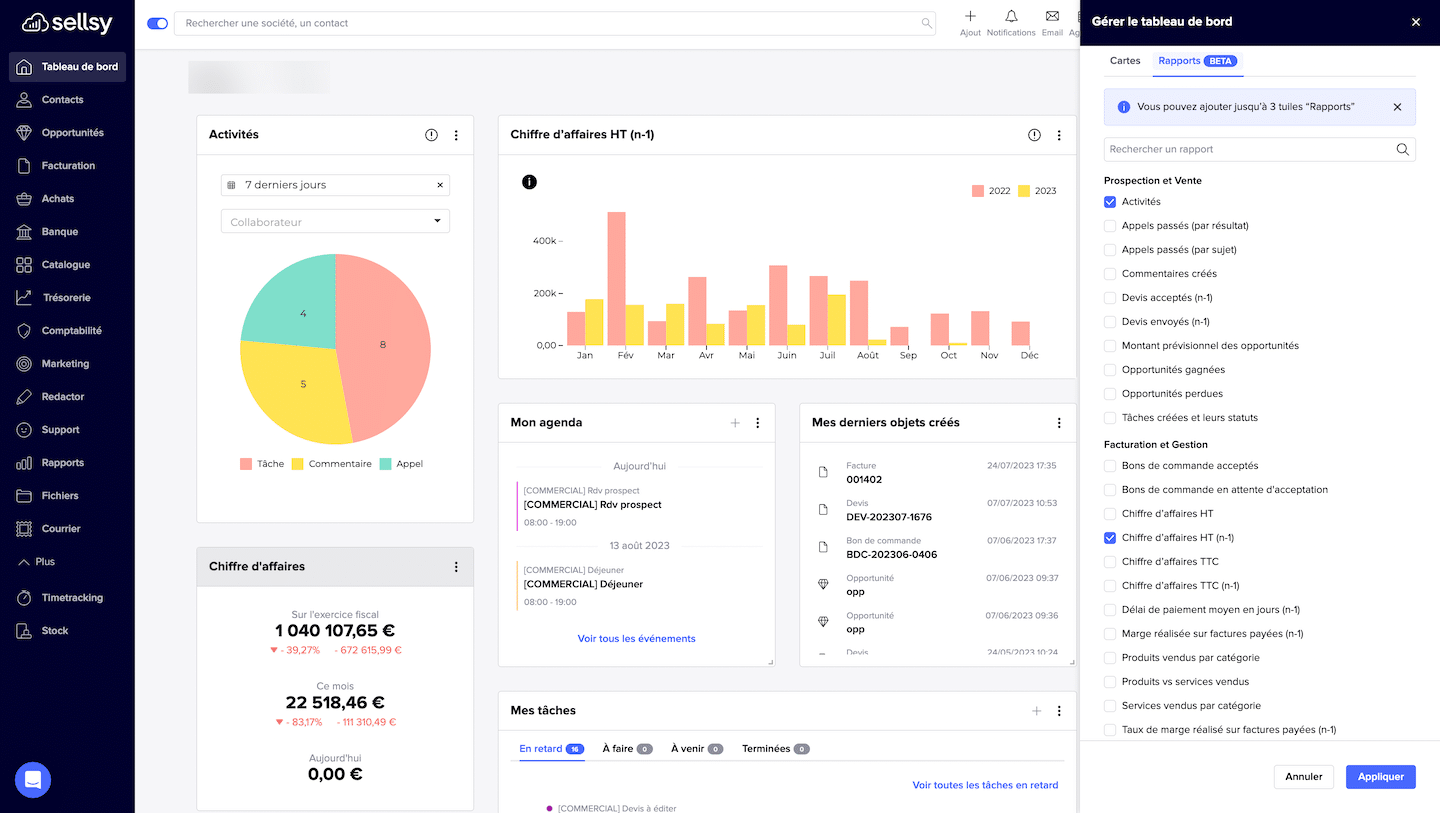1440x813 pixels.
Task: Open the Mon agenda three-dot menu
Action: tap(758, 422)
